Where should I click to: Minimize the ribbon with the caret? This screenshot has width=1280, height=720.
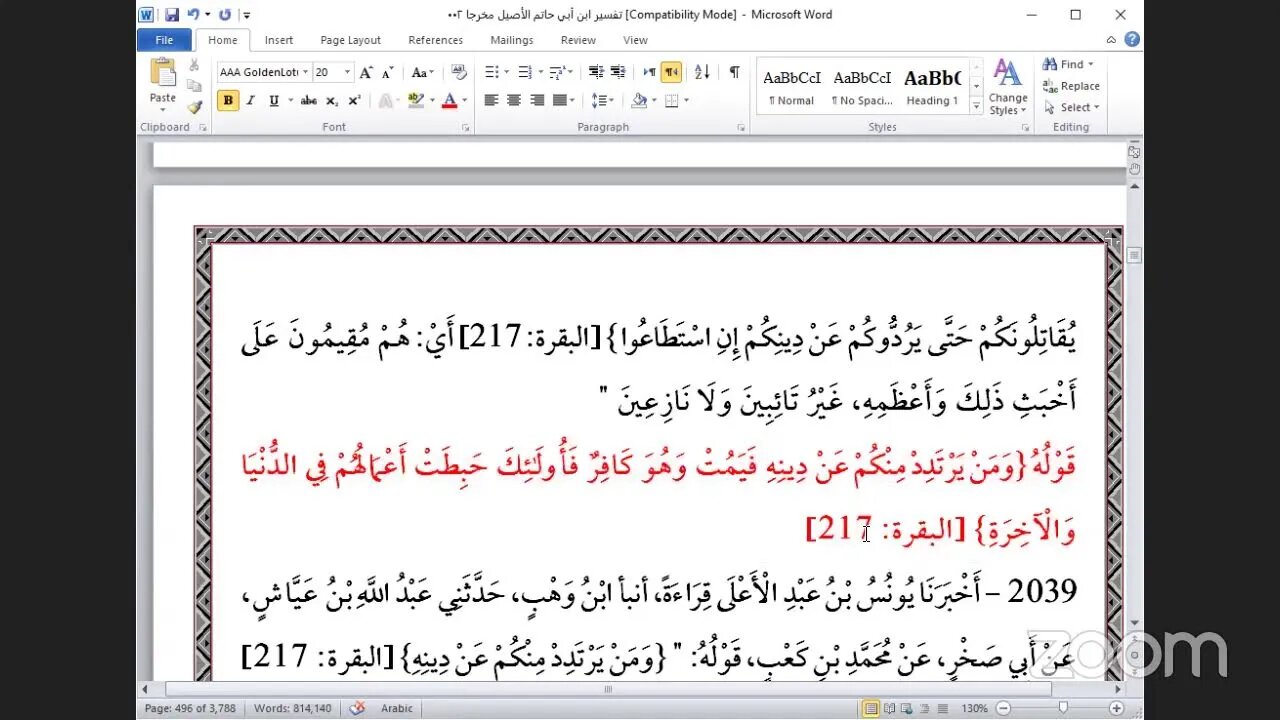(x=1111, y=40)
